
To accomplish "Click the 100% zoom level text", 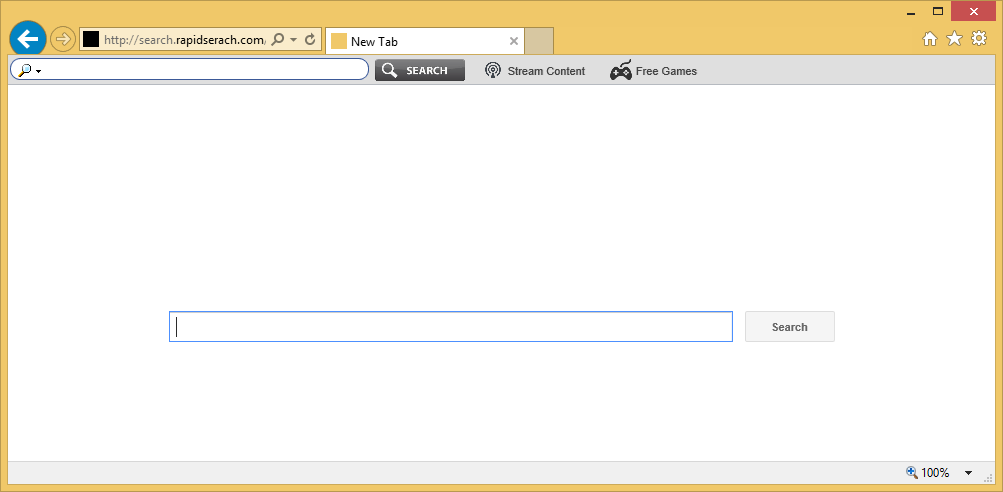I will click(x=935, y=473).
